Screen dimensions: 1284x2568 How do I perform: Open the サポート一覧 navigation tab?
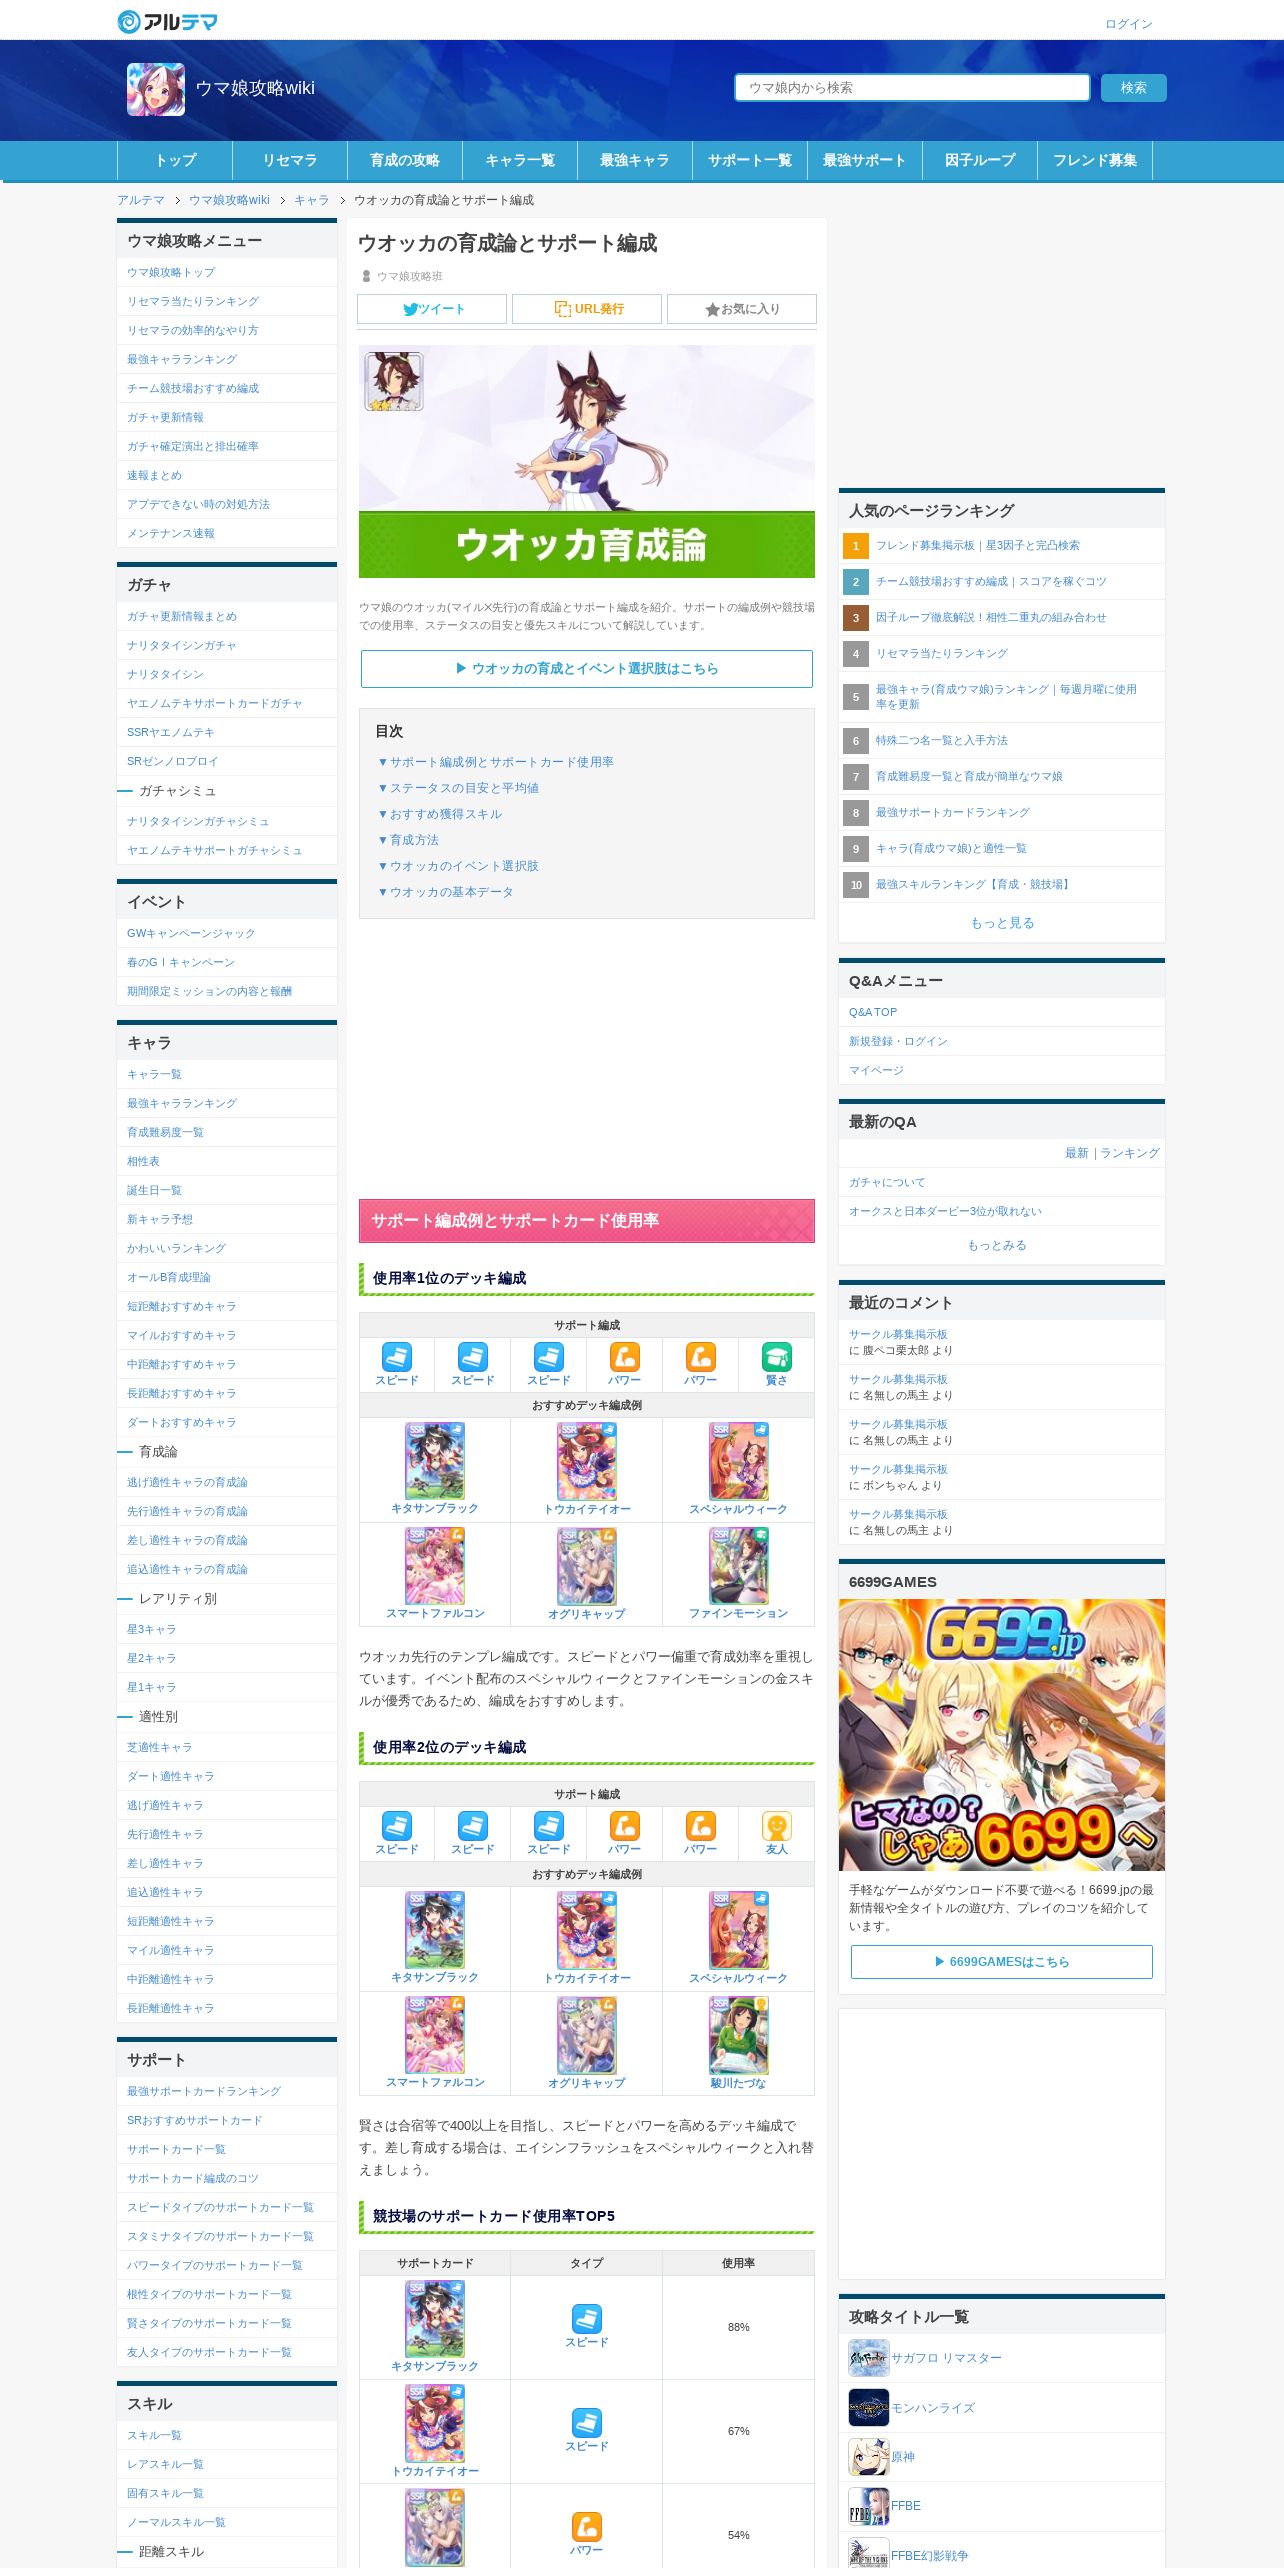pos(750,160)
